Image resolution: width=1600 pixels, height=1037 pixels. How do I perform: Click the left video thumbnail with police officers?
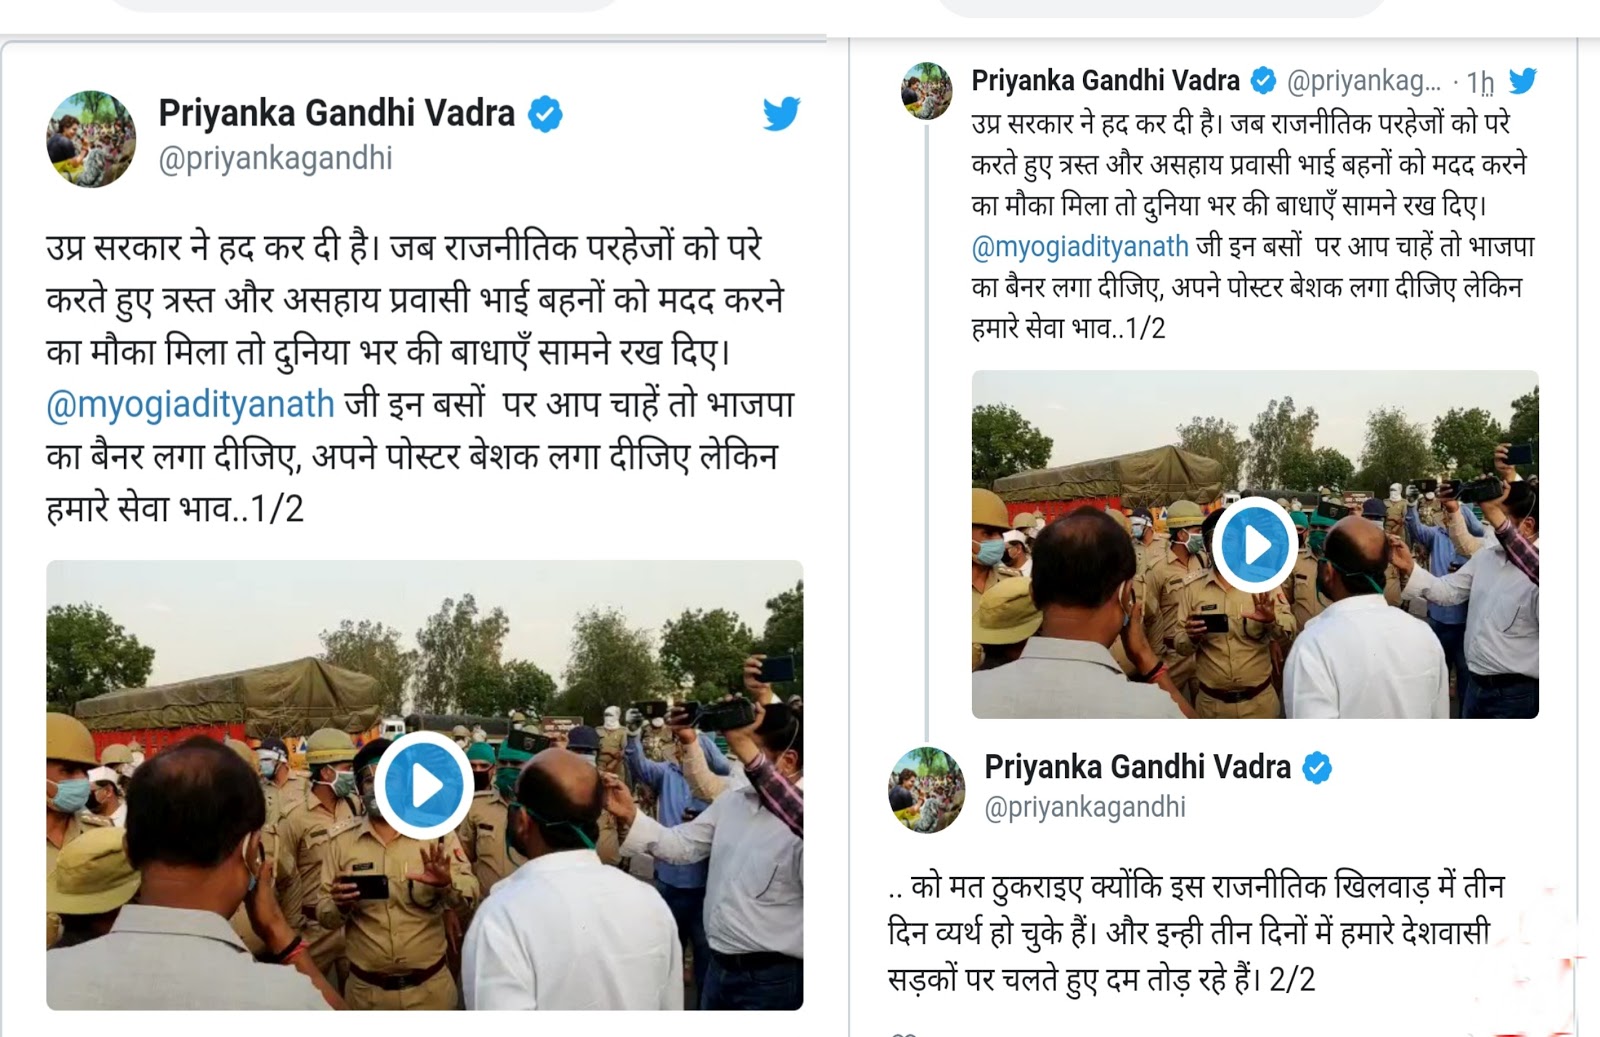424,785
